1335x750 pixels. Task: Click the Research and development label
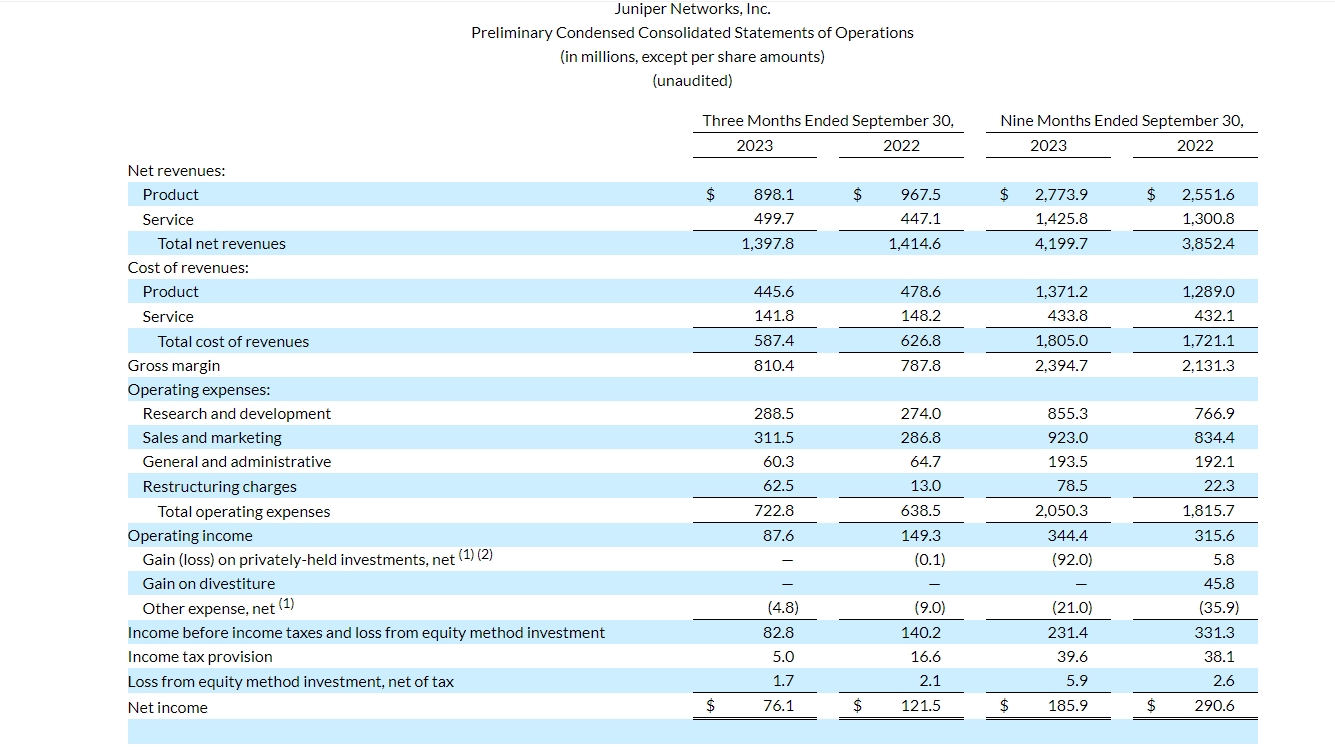[x=236, y=414]
